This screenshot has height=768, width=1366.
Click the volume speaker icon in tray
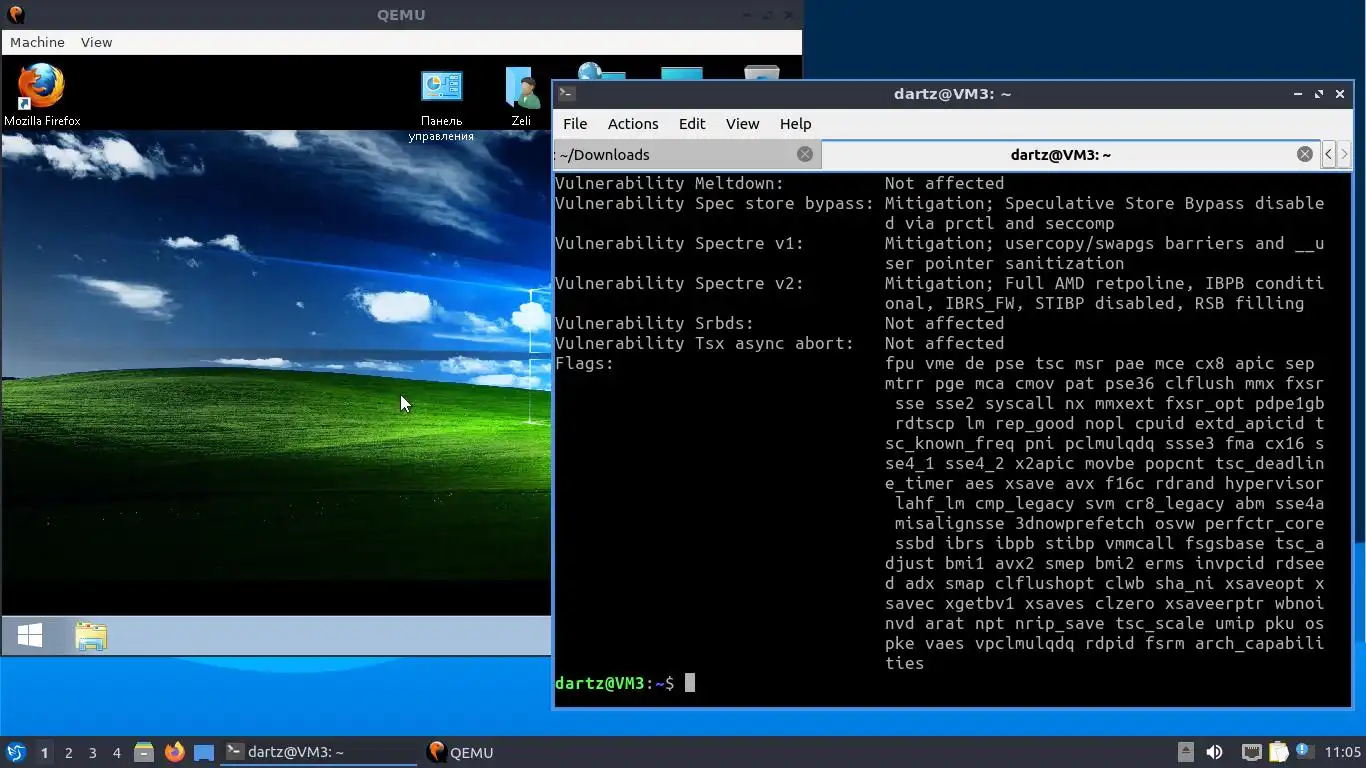coord(1214,752)
